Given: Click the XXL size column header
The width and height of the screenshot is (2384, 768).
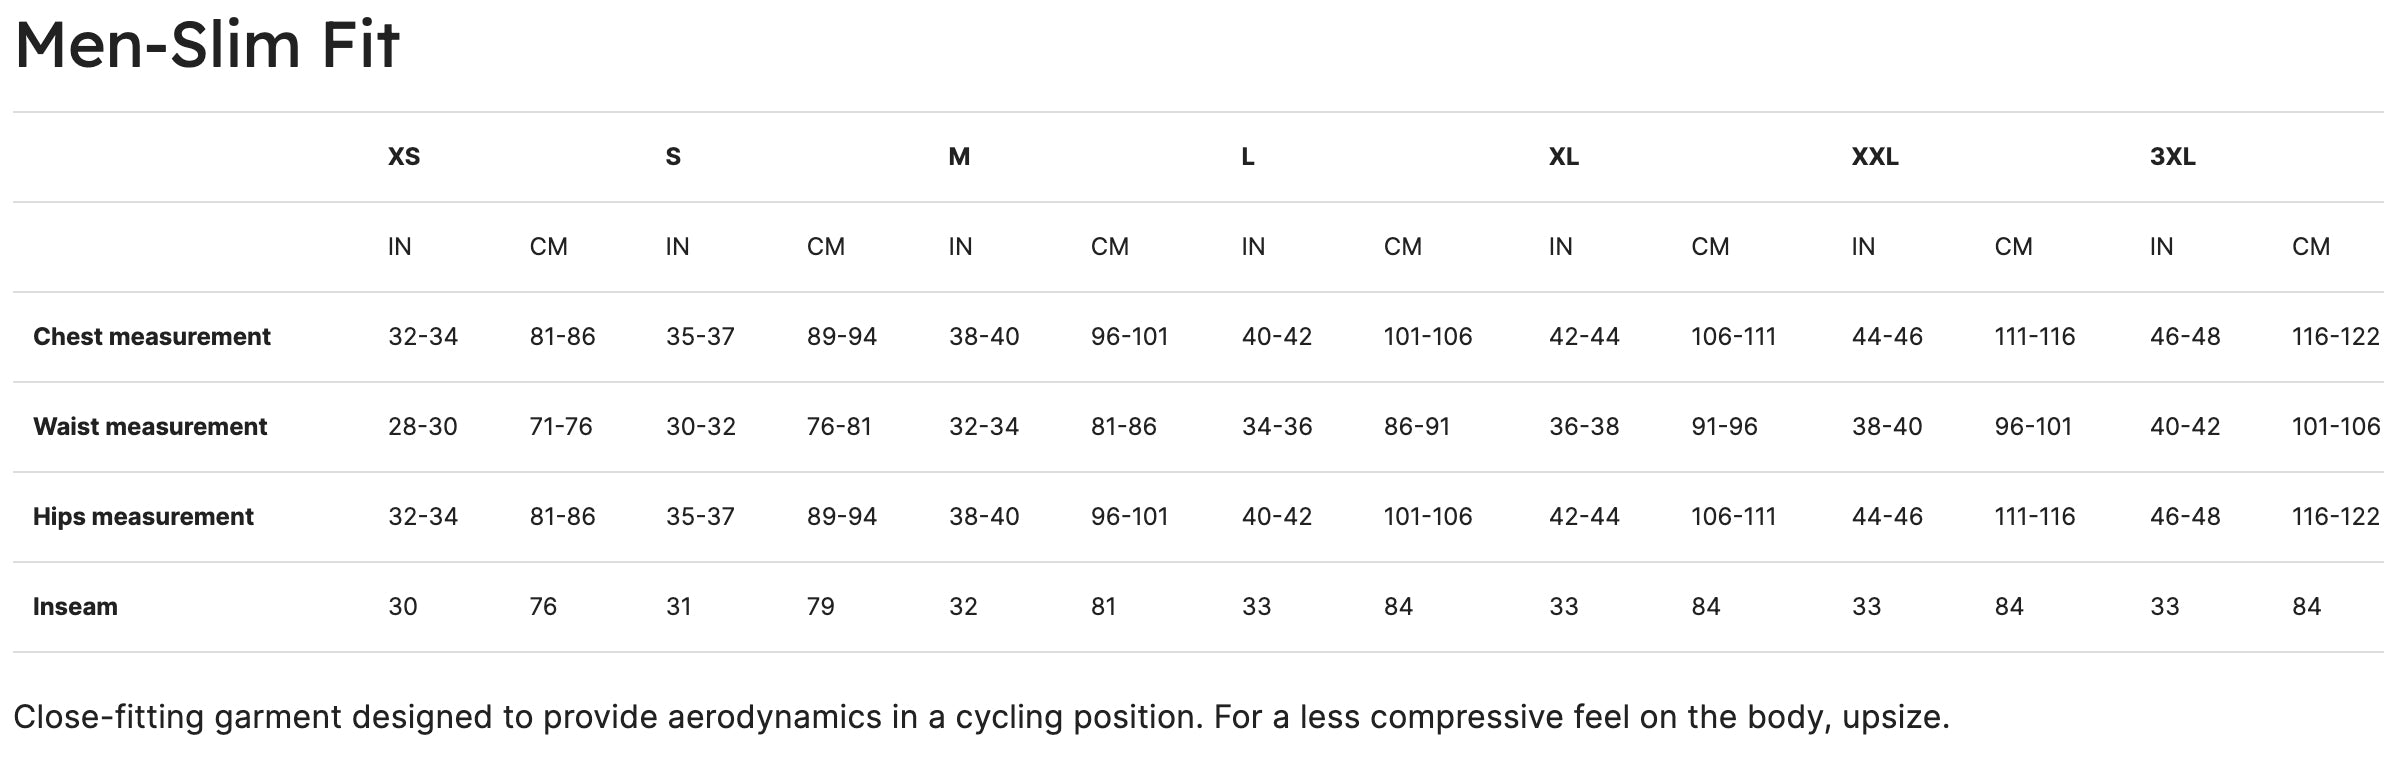Looking at the screenshot, I should tap(1874, 157).
